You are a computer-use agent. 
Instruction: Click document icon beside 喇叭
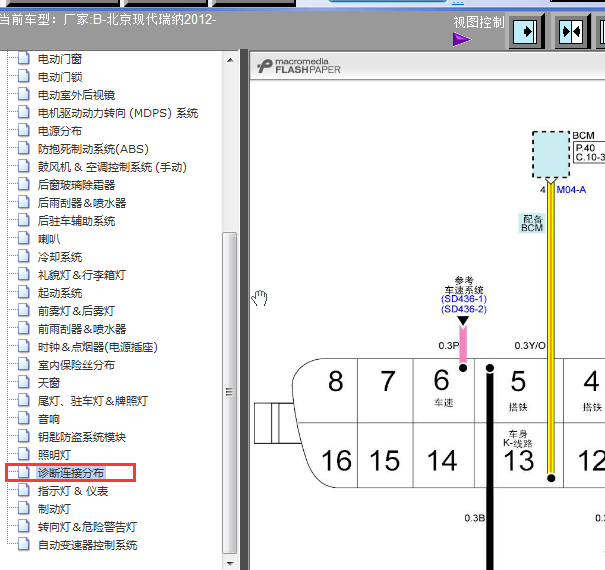click(24, 238)
